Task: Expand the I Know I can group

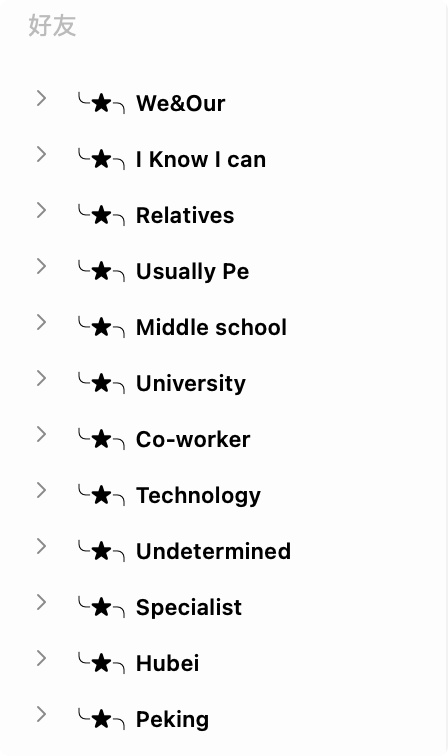Action: (x=41, y=154)
